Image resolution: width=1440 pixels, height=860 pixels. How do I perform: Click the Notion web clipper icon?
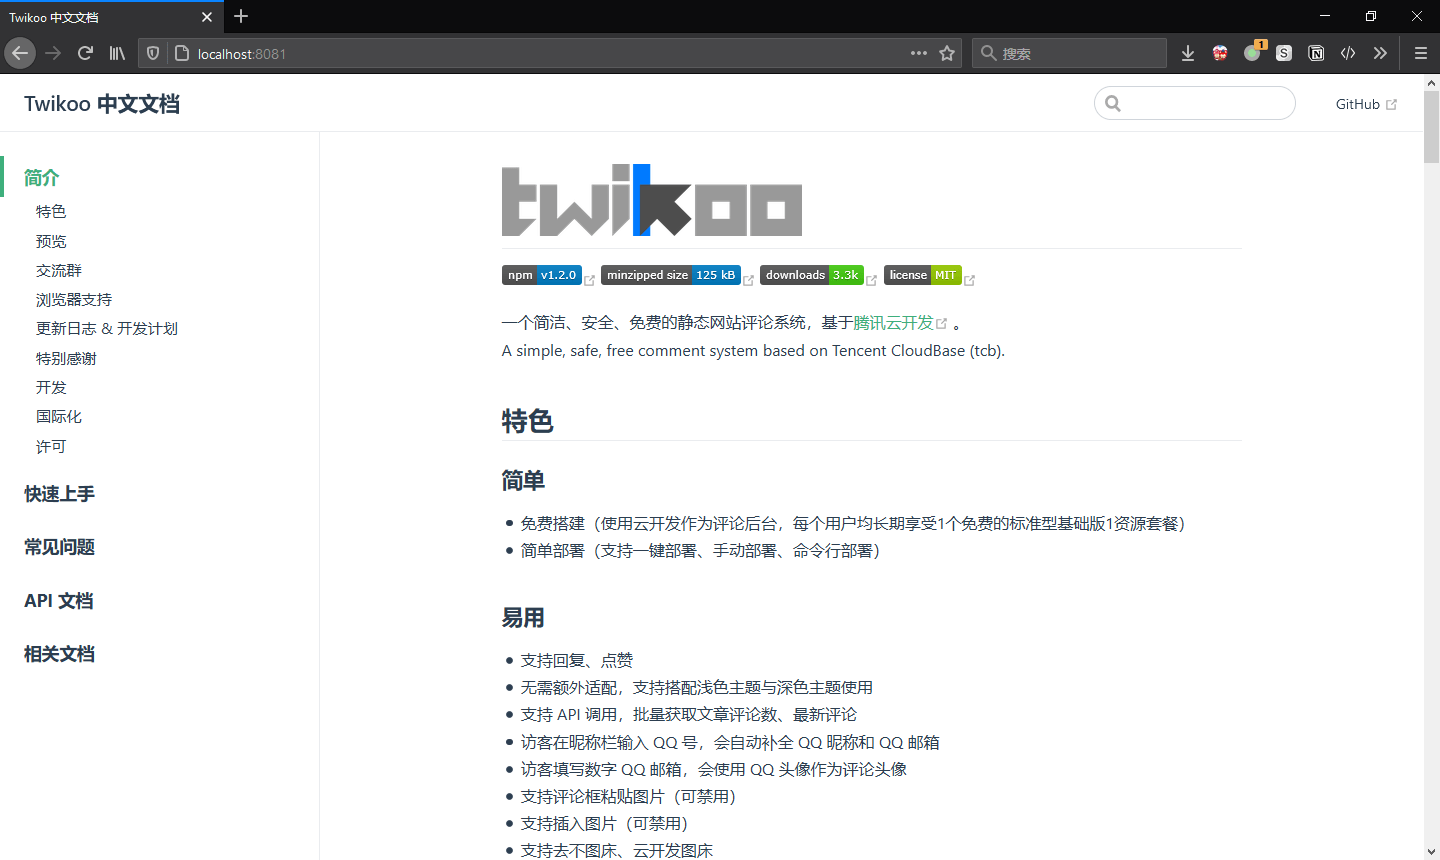pos(1316,53)
